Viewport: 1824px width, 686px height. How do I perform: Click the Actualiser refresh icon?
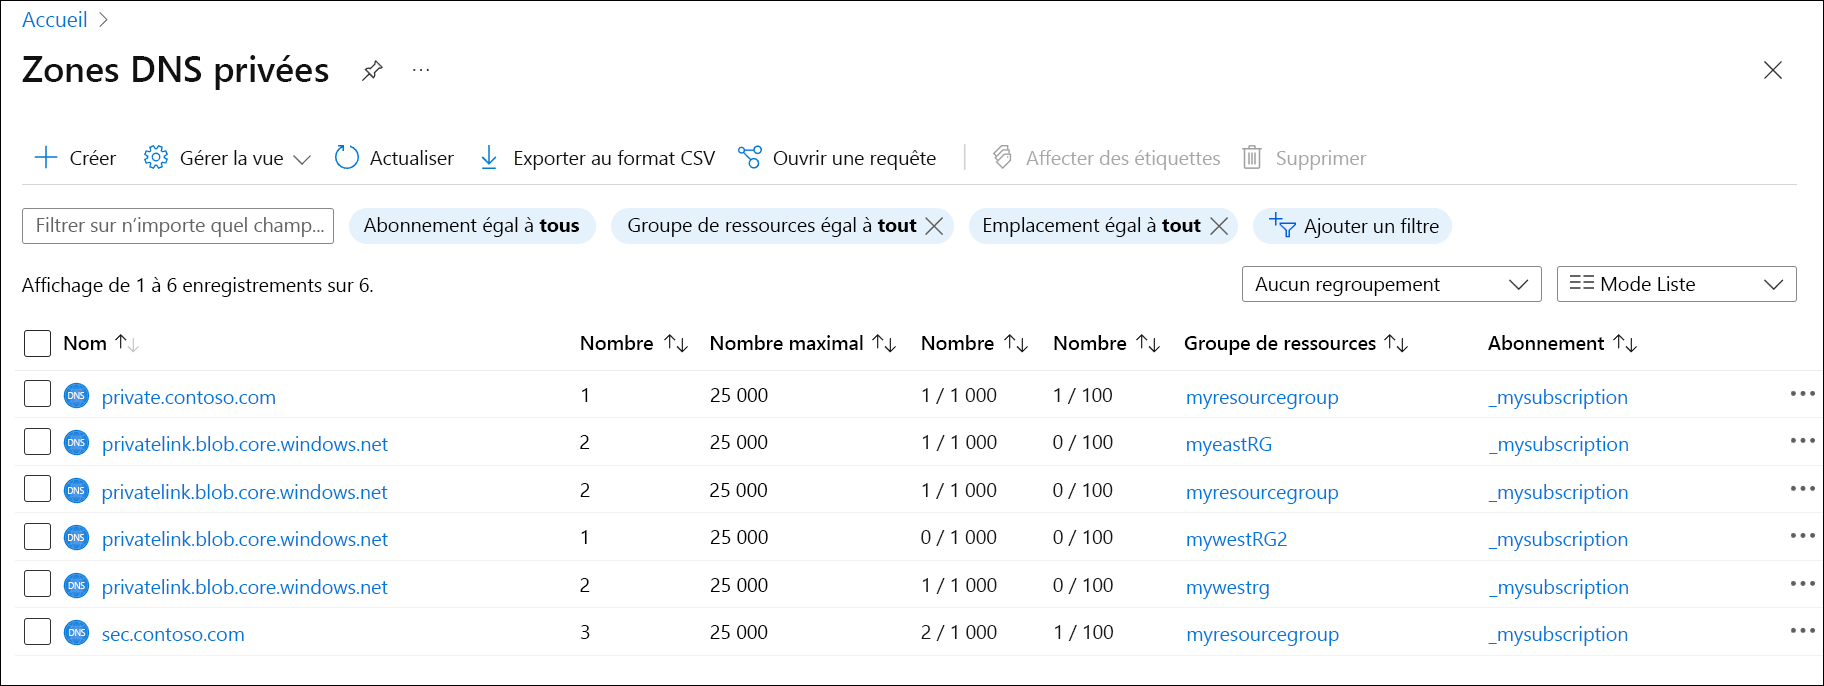(346, 158)
